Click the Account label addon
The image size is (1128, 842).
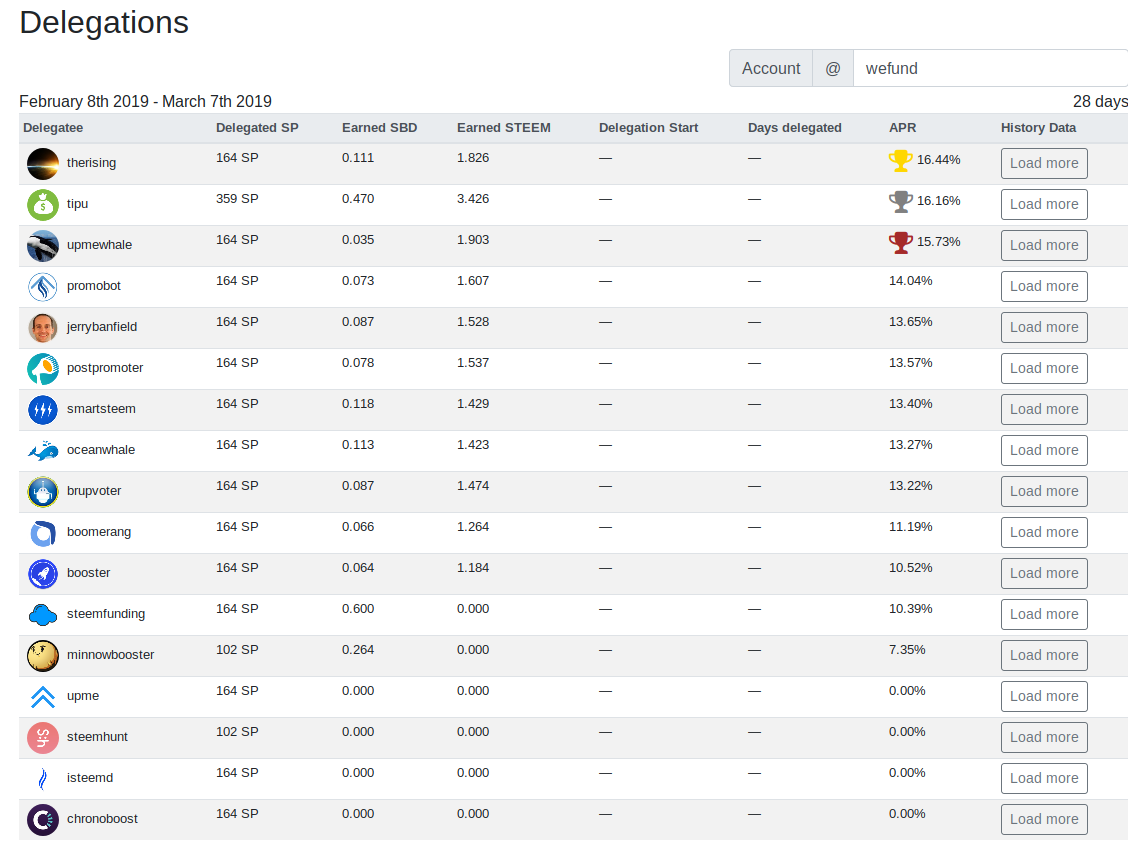click(x=770, y=68)
